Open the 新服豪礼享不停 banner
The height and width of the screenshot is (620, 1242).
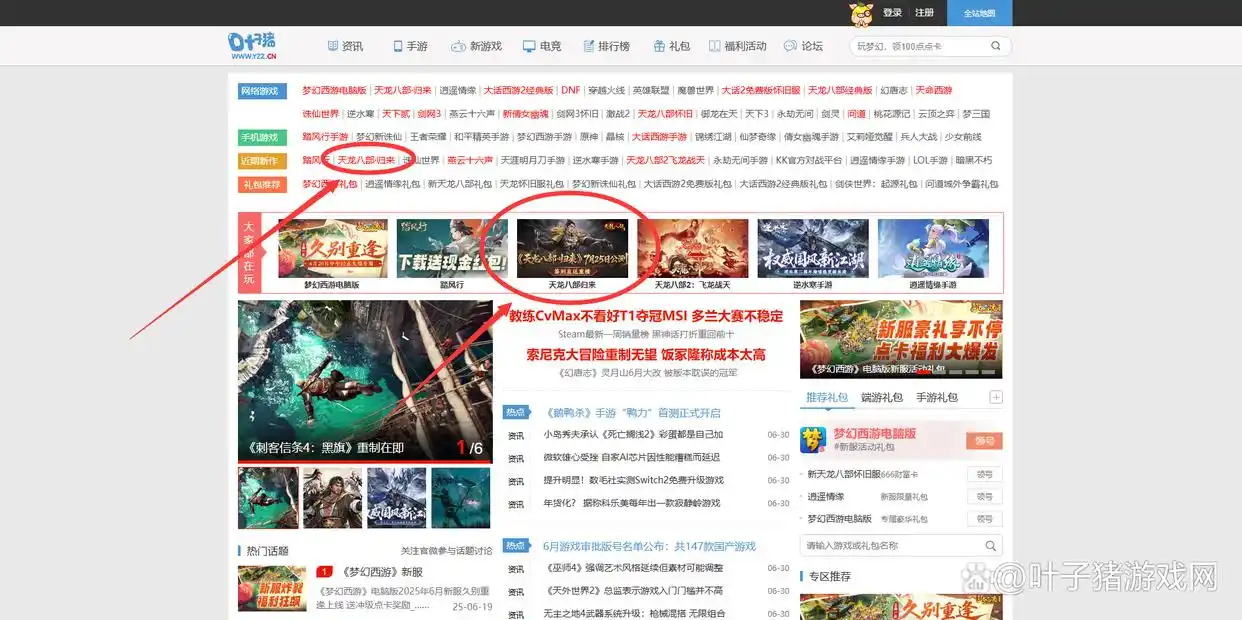pos(901,340)
